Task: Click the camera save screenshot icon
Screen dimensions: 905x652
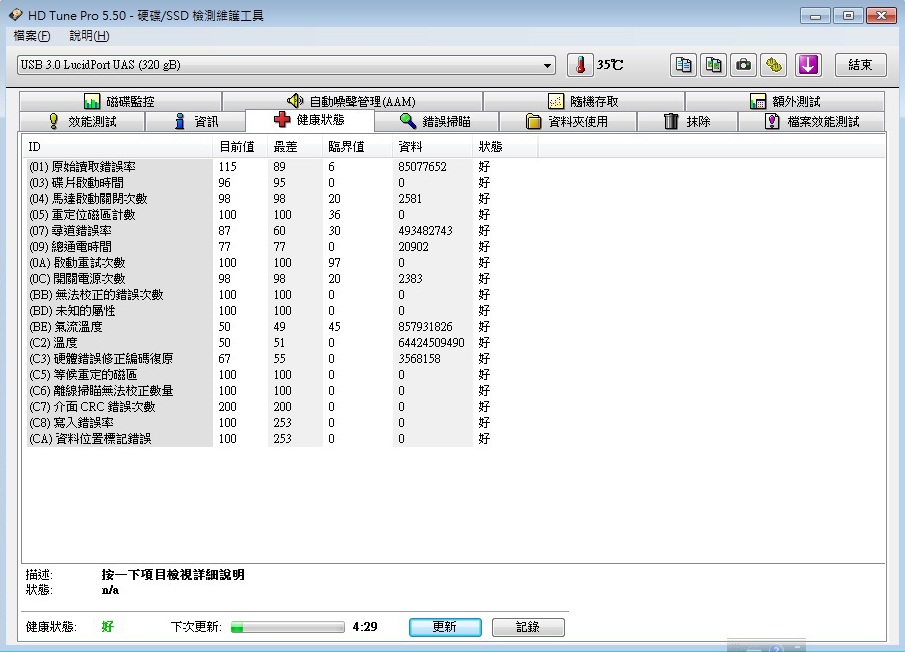Action: click(x=743, y=65)
